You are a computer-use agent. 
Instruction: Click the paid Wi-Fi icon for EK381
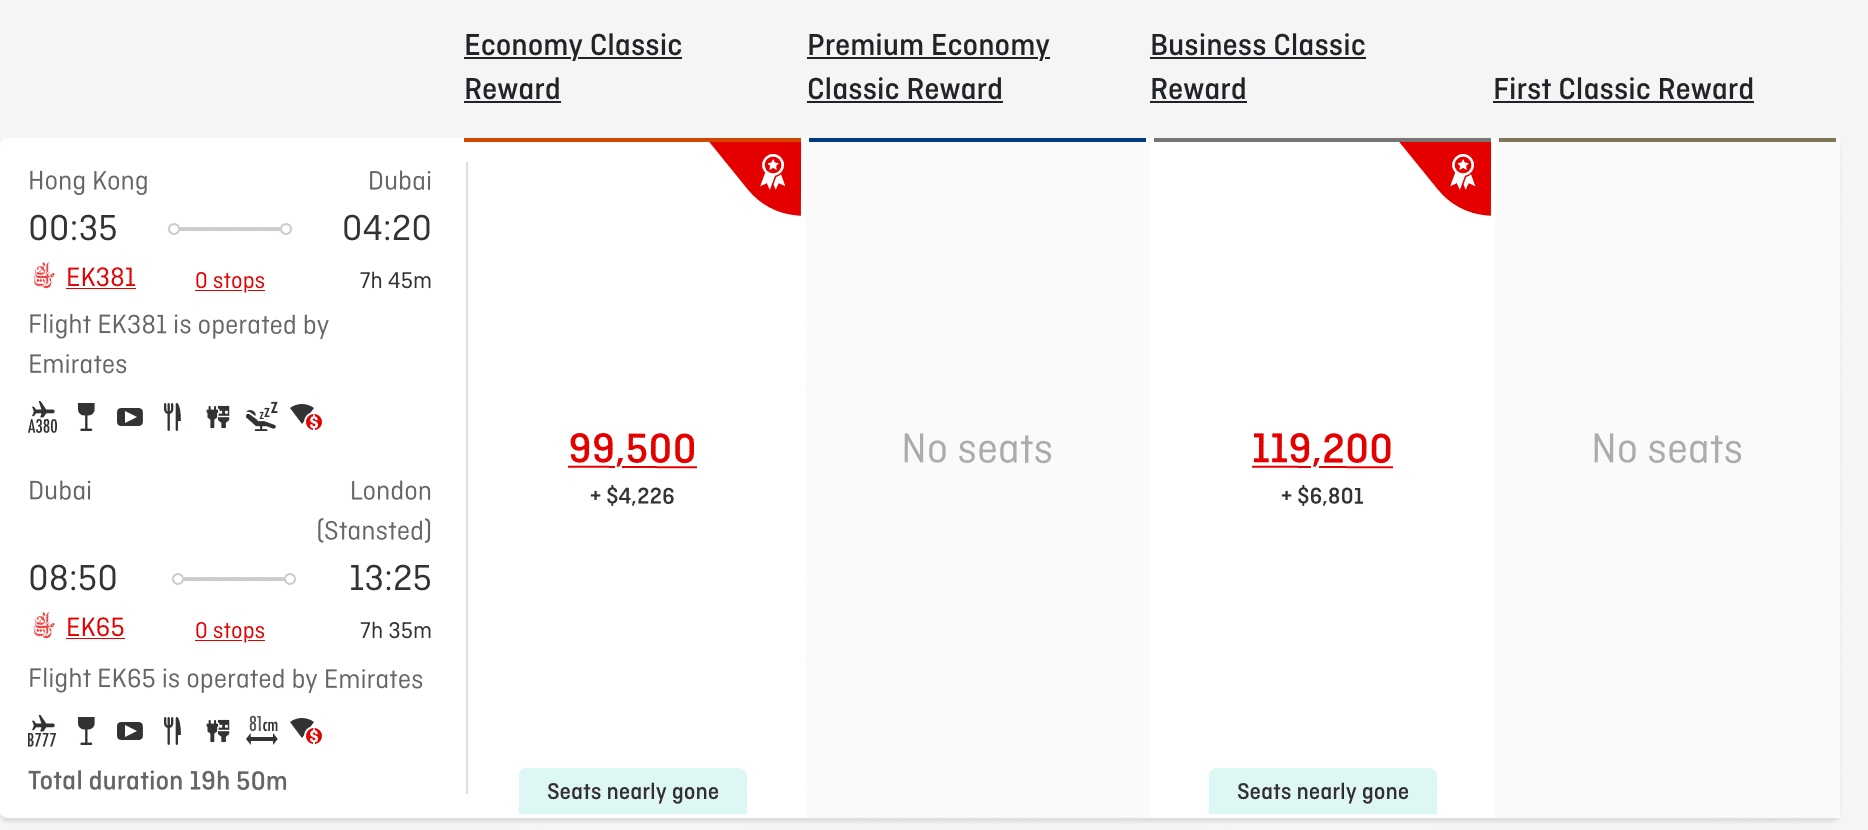tap(306, 416)
